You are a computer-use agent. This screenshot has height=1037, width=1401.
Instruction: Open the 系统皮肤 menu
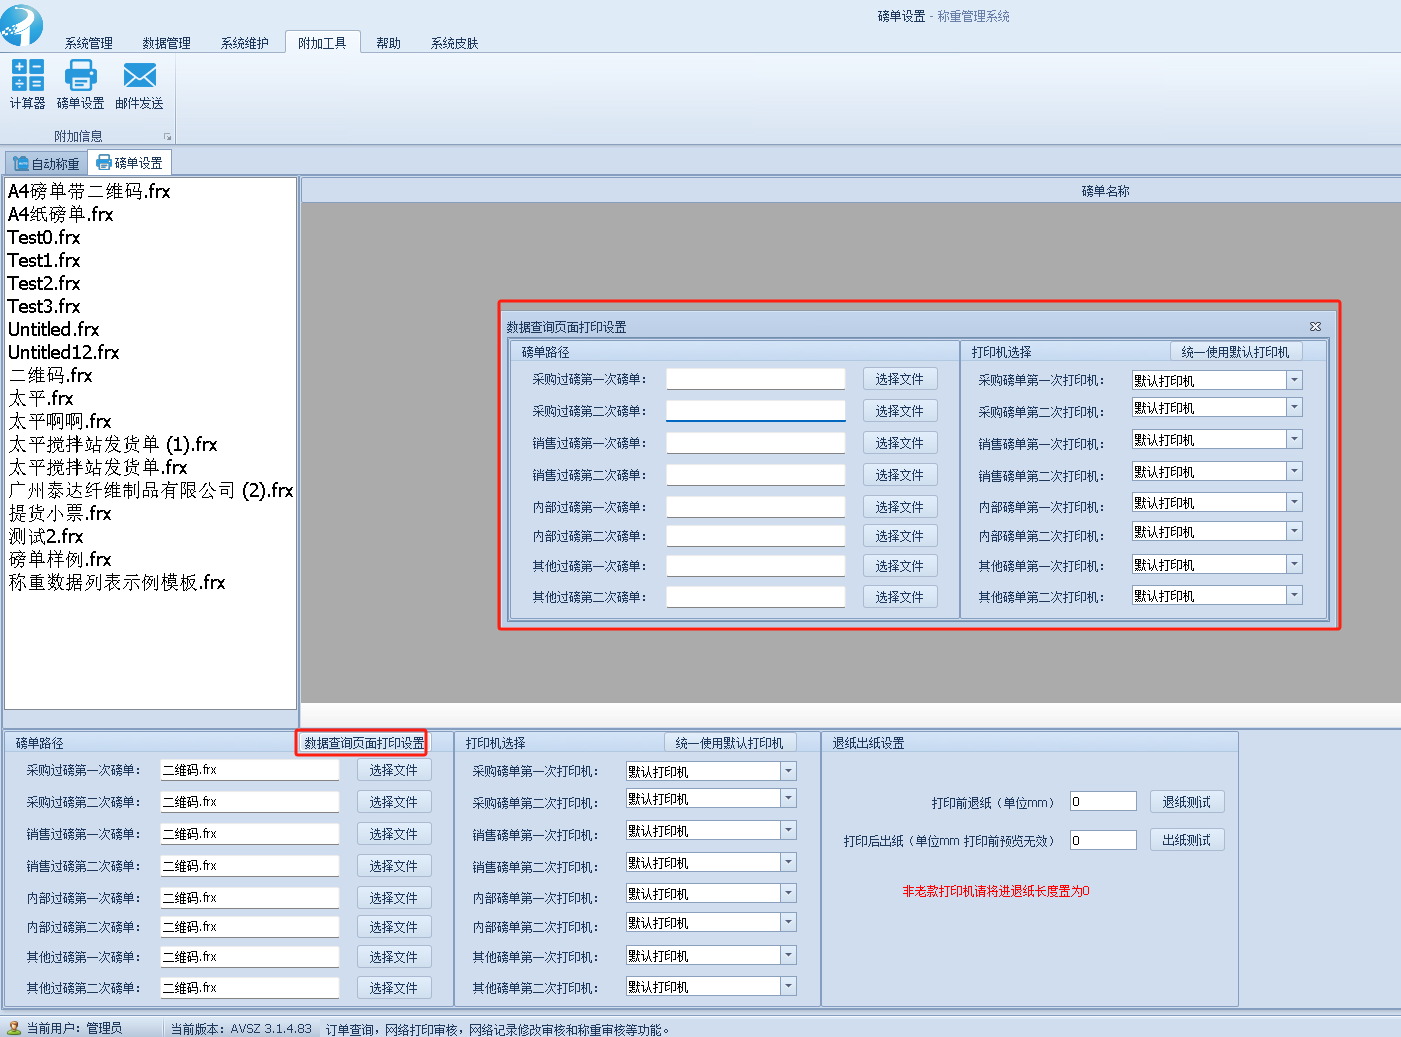[x=454, y=43]
